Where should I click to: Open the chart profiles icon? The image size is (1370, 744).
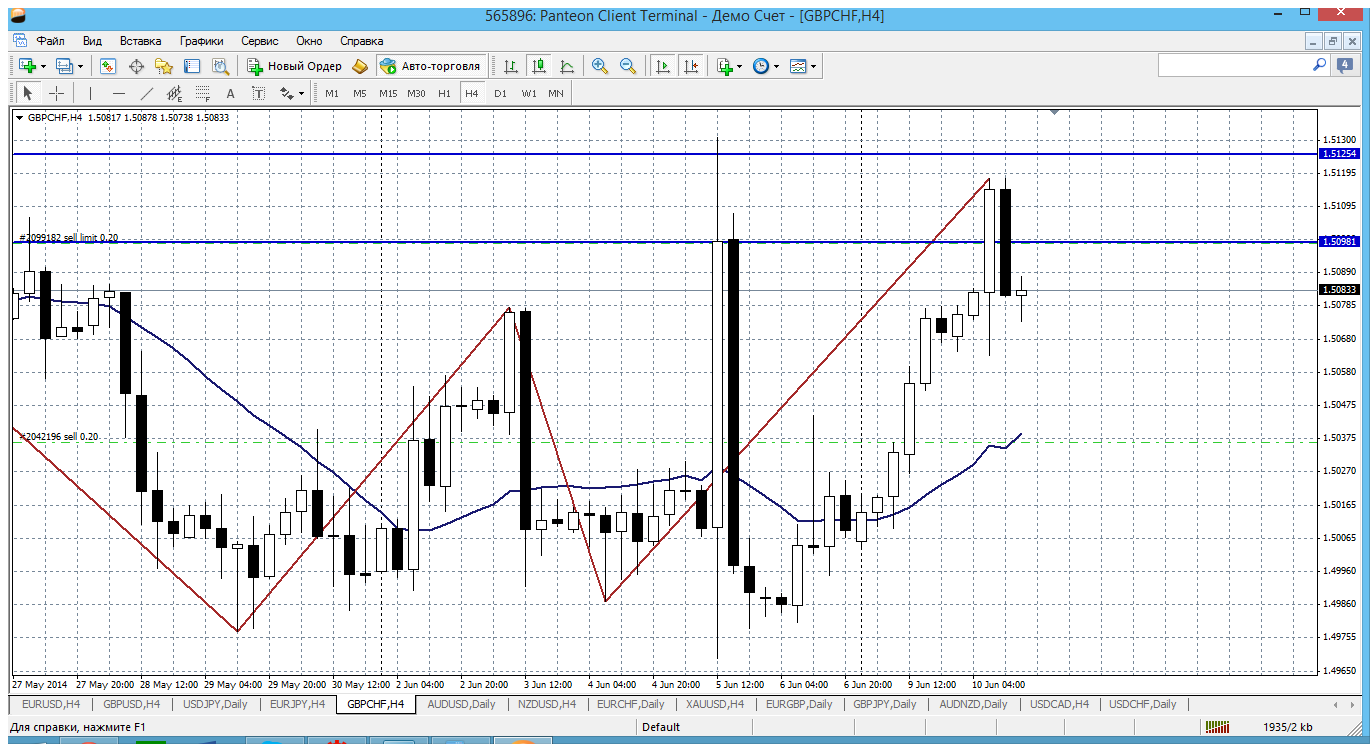click(65, 66)
